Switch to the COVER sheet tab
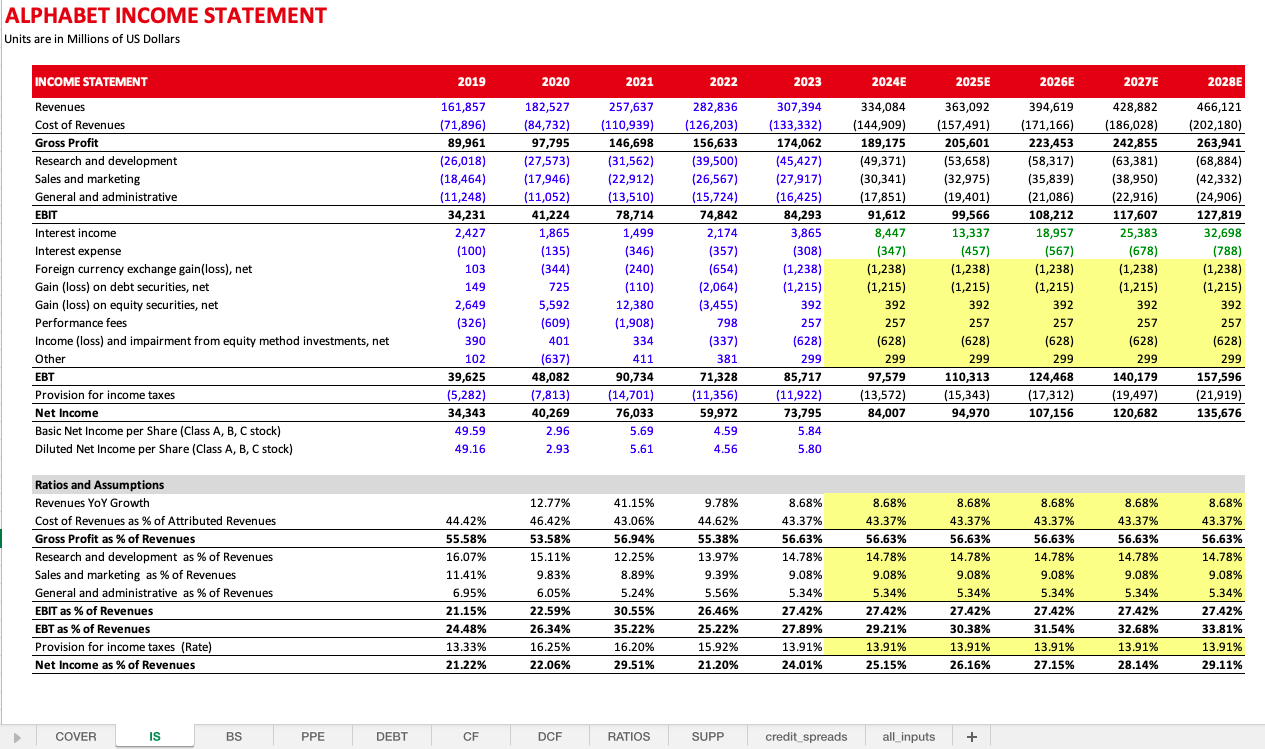Image resolution: width=1265 pixels, height=749 pixels. click(x=76, y=736)
